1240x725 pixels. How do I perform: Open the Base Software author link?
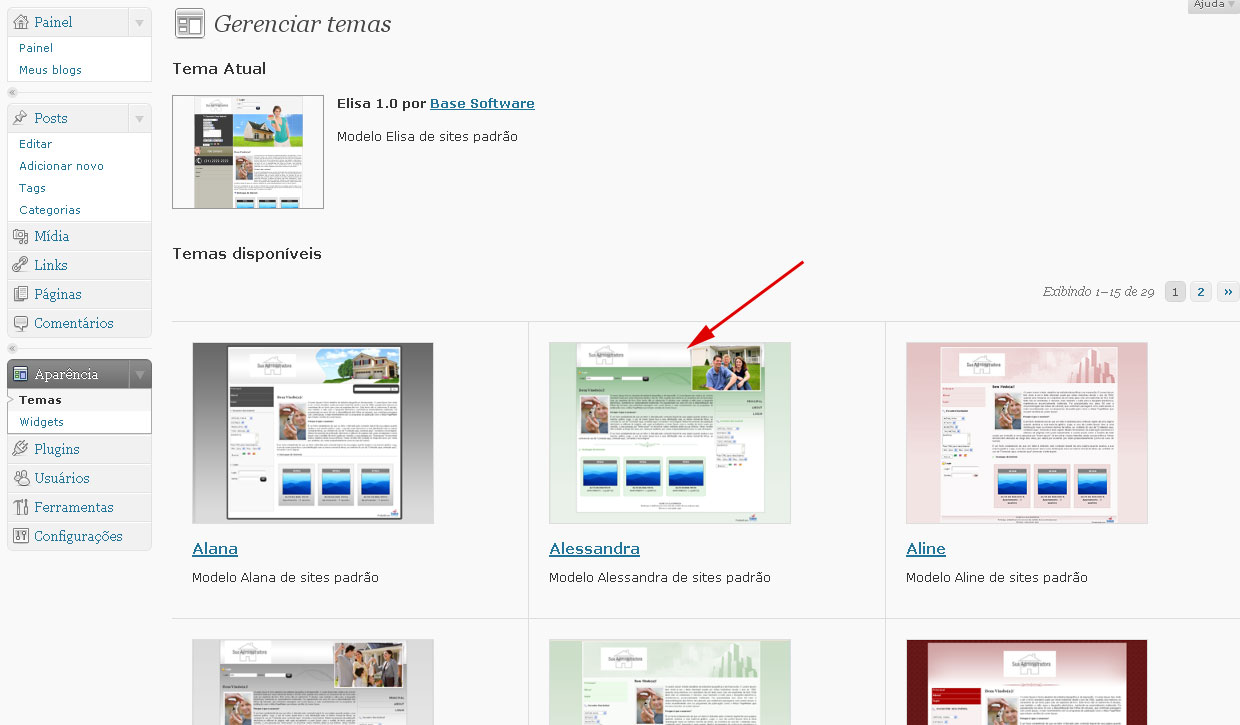[482, 103]
